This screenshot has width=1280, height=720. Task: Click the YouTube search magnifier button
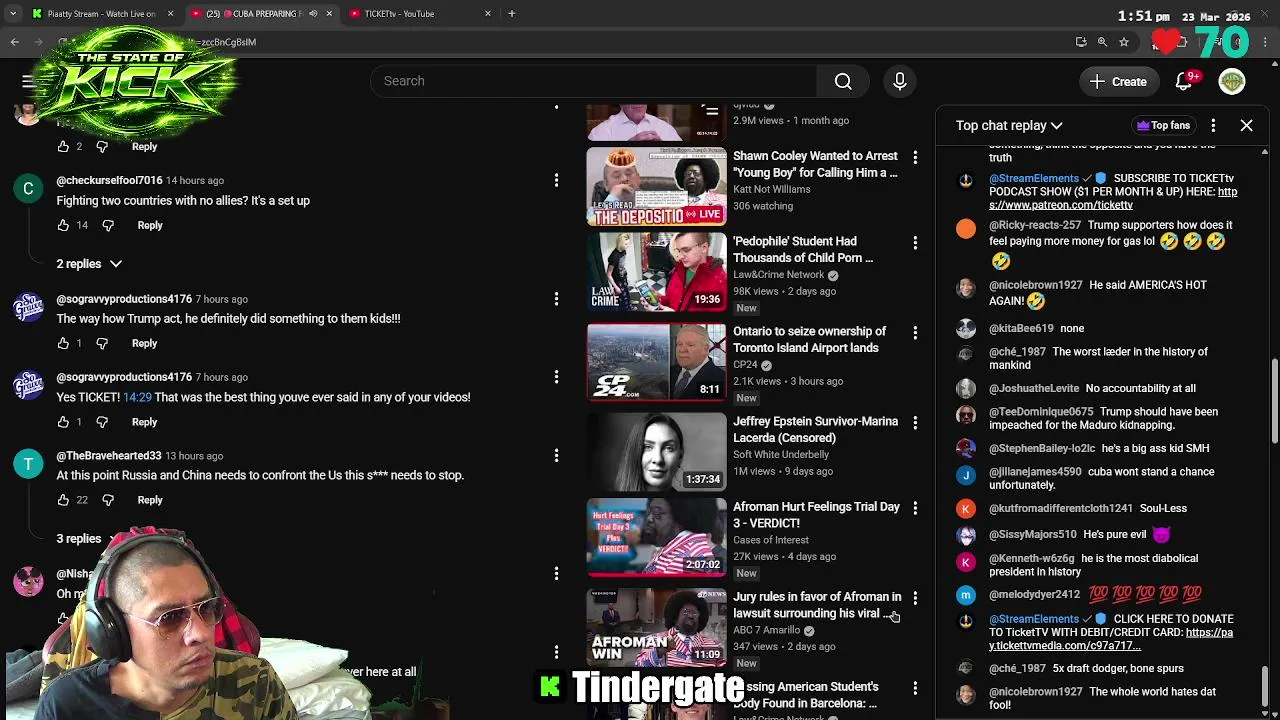click(843, 81)
